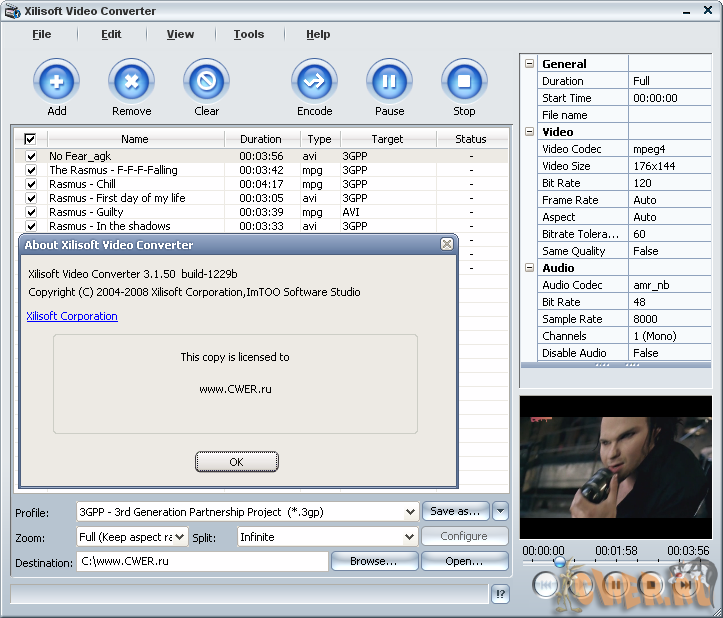Start conversion with the Encode icon
Viewport: 723px width, 618px height.
coord(314,80)
